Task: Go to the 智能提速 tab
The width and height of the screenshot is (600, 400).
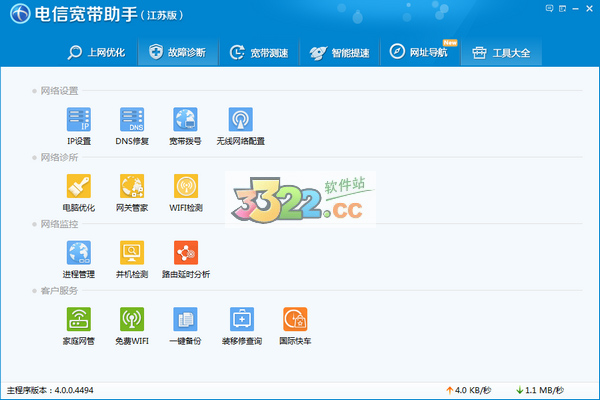Action: pos(339,52)
